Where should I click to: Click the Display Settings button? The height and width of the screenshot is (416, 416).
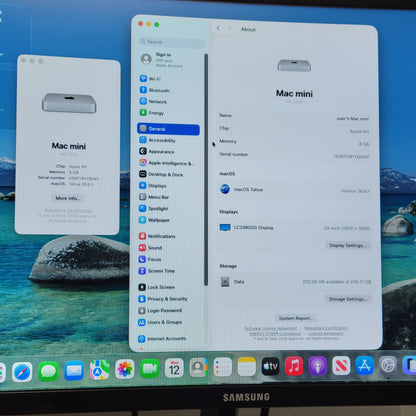pos(347,245)
